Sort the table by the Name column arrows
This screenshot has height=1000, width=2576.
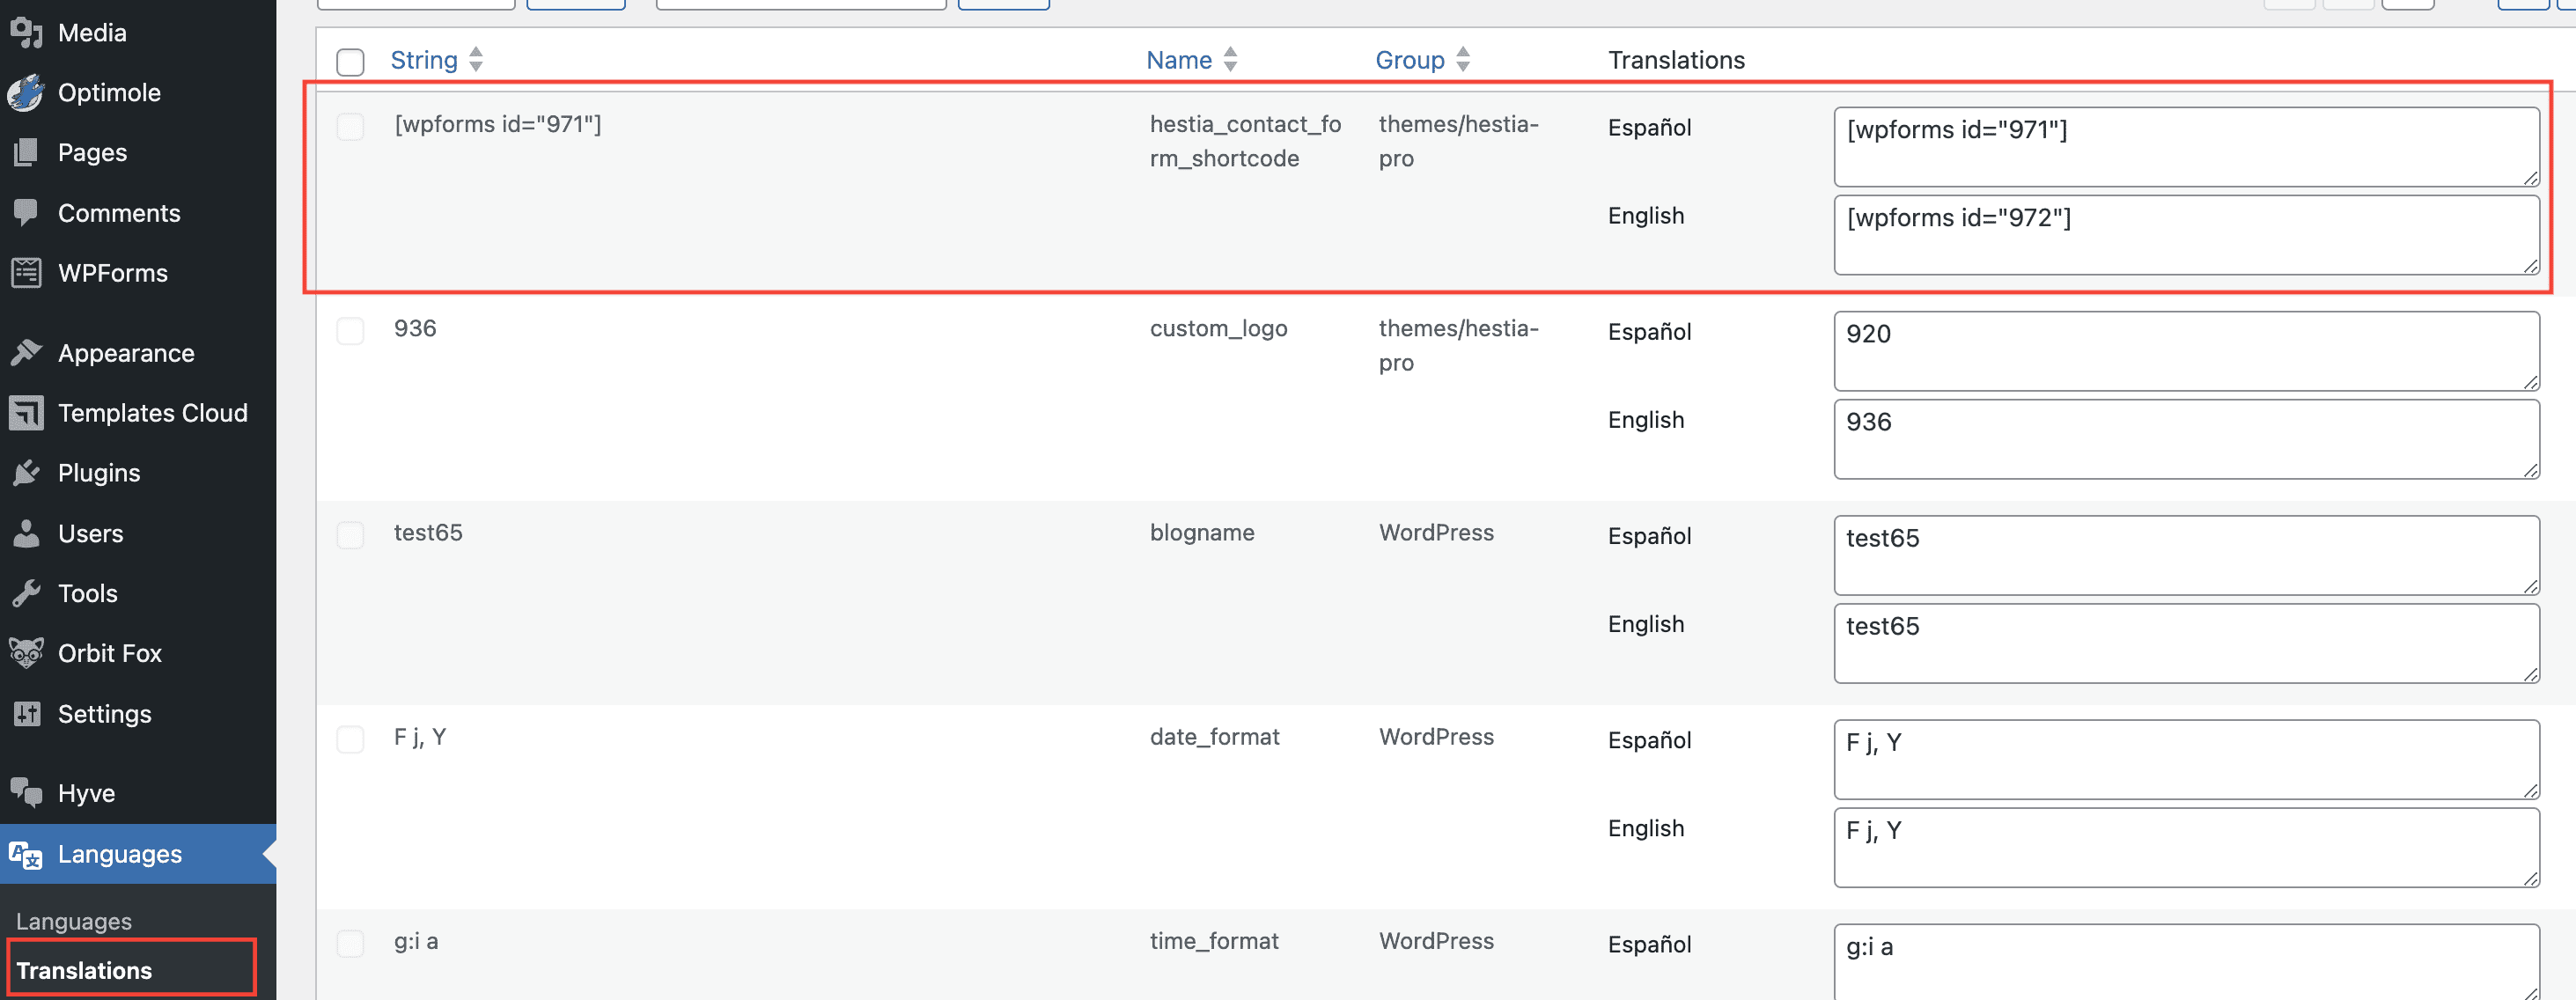pos(1230,60)
